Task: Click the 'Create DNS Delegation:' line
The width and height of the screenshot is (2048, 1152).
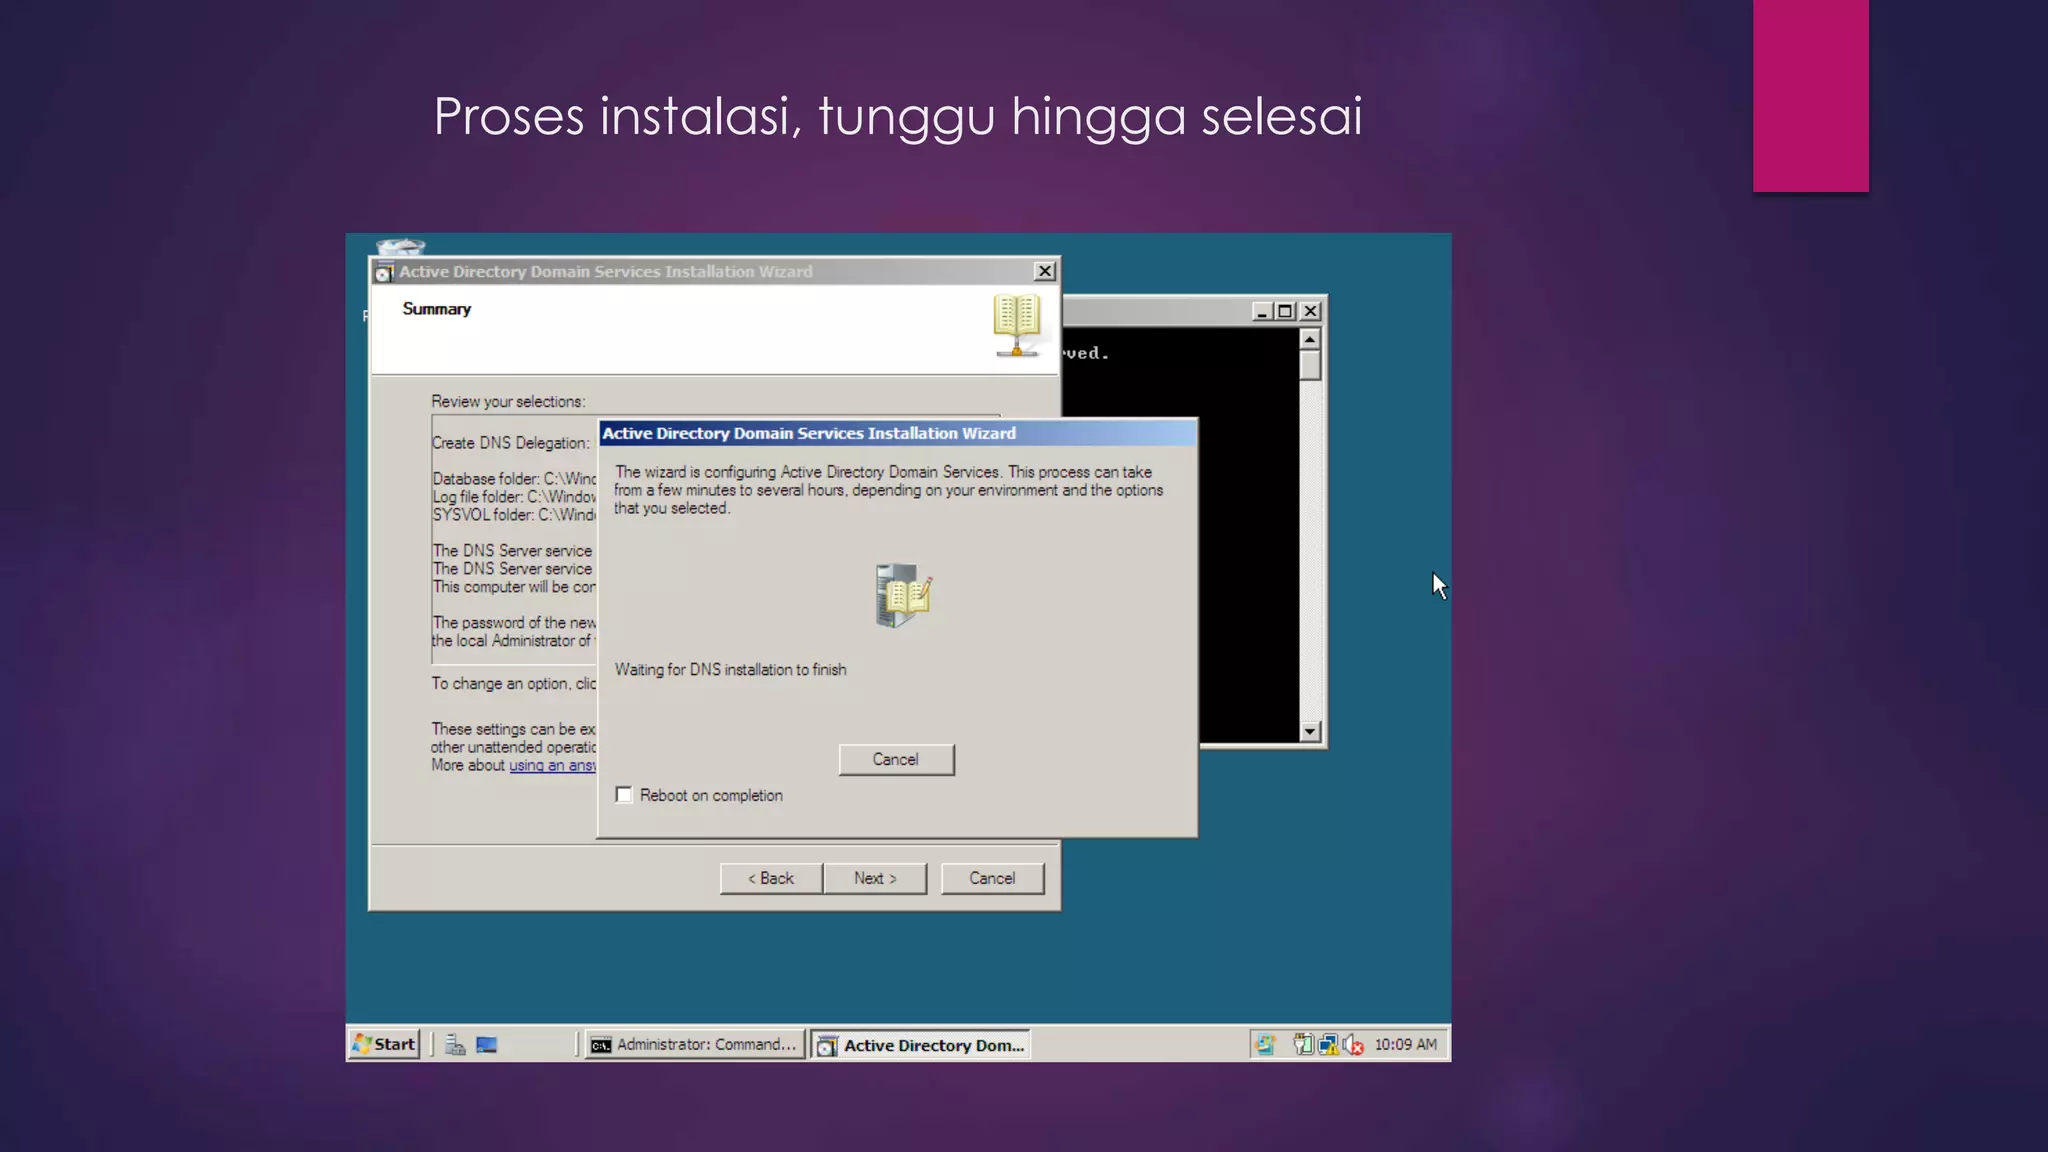Action: coord(511,443)
